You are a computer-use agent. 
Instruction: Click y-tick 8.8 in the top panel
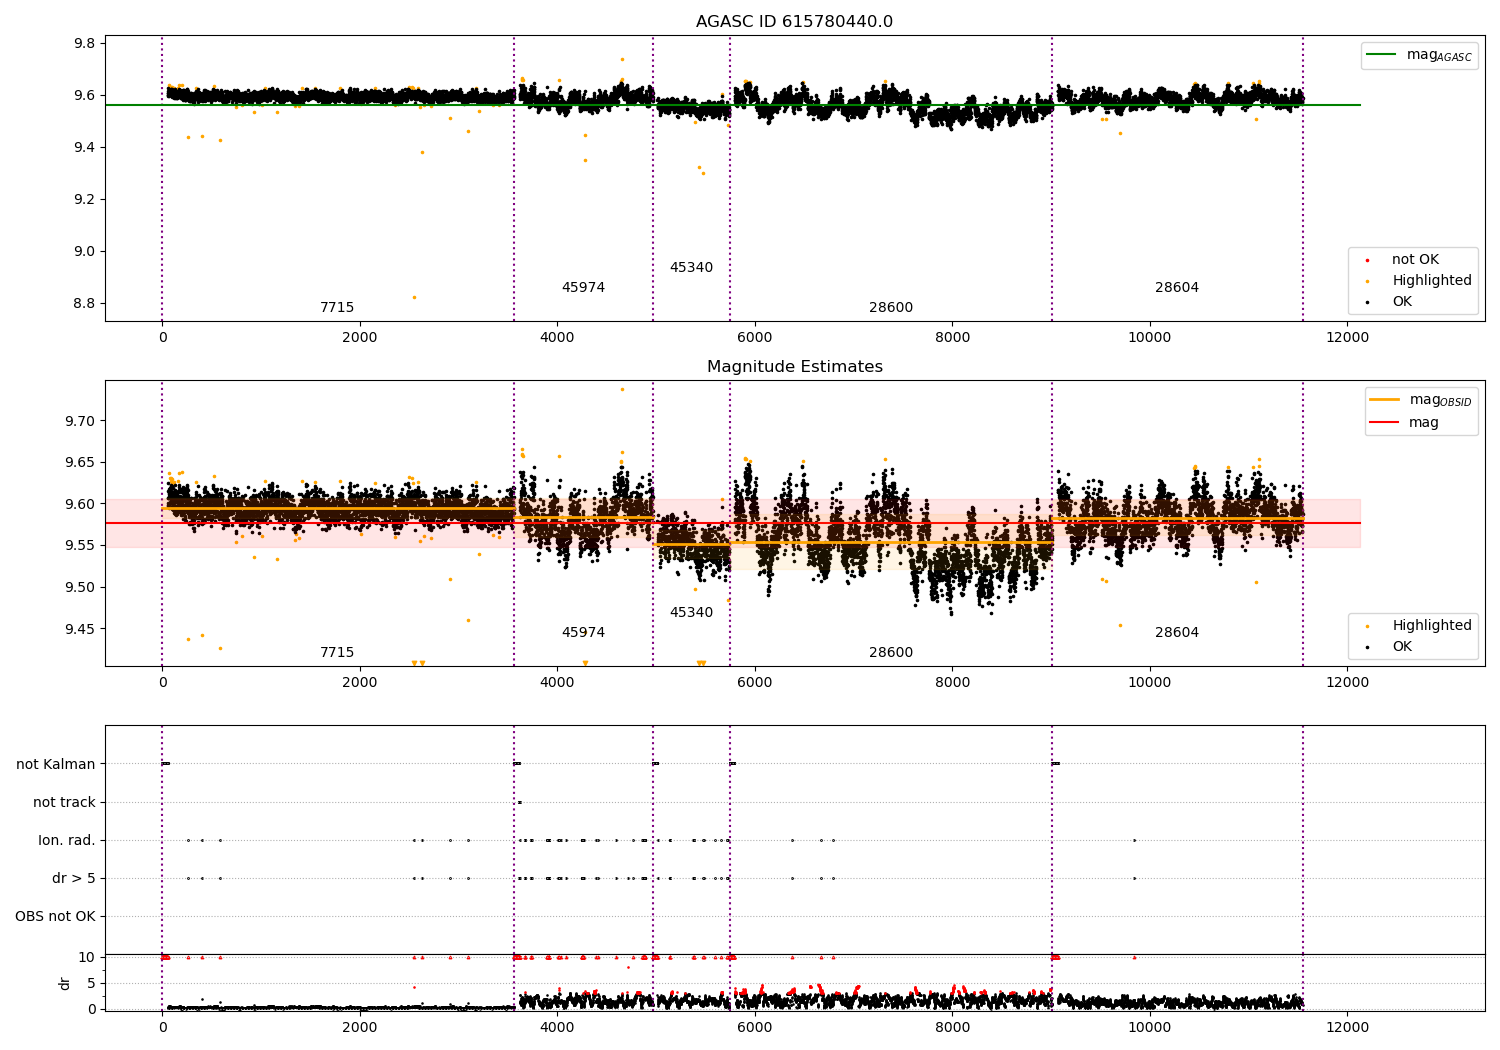click(85, 304)
